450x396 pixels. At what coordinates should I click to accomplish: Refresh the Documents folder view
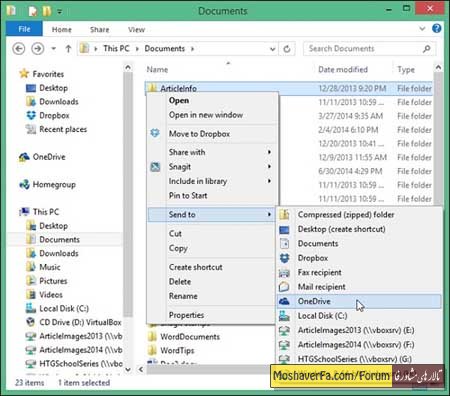point(287,49)
